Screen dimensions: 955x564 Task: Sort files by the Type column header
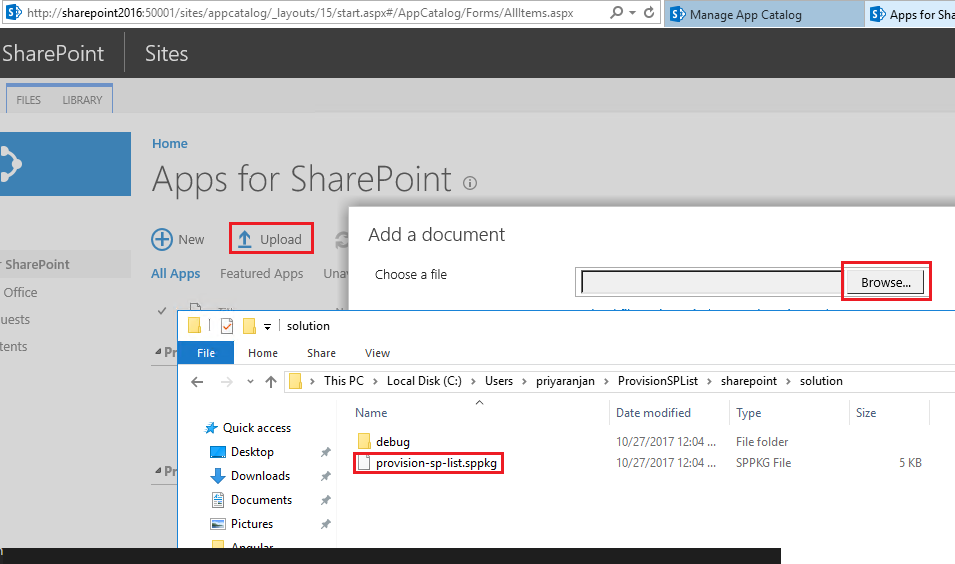[x=749, y=412]
